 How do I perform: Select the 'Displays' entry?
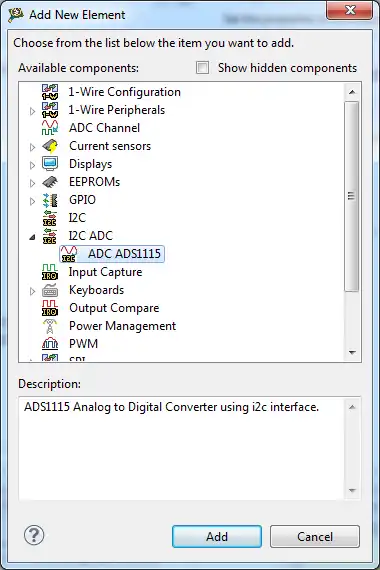click(91, 164)
